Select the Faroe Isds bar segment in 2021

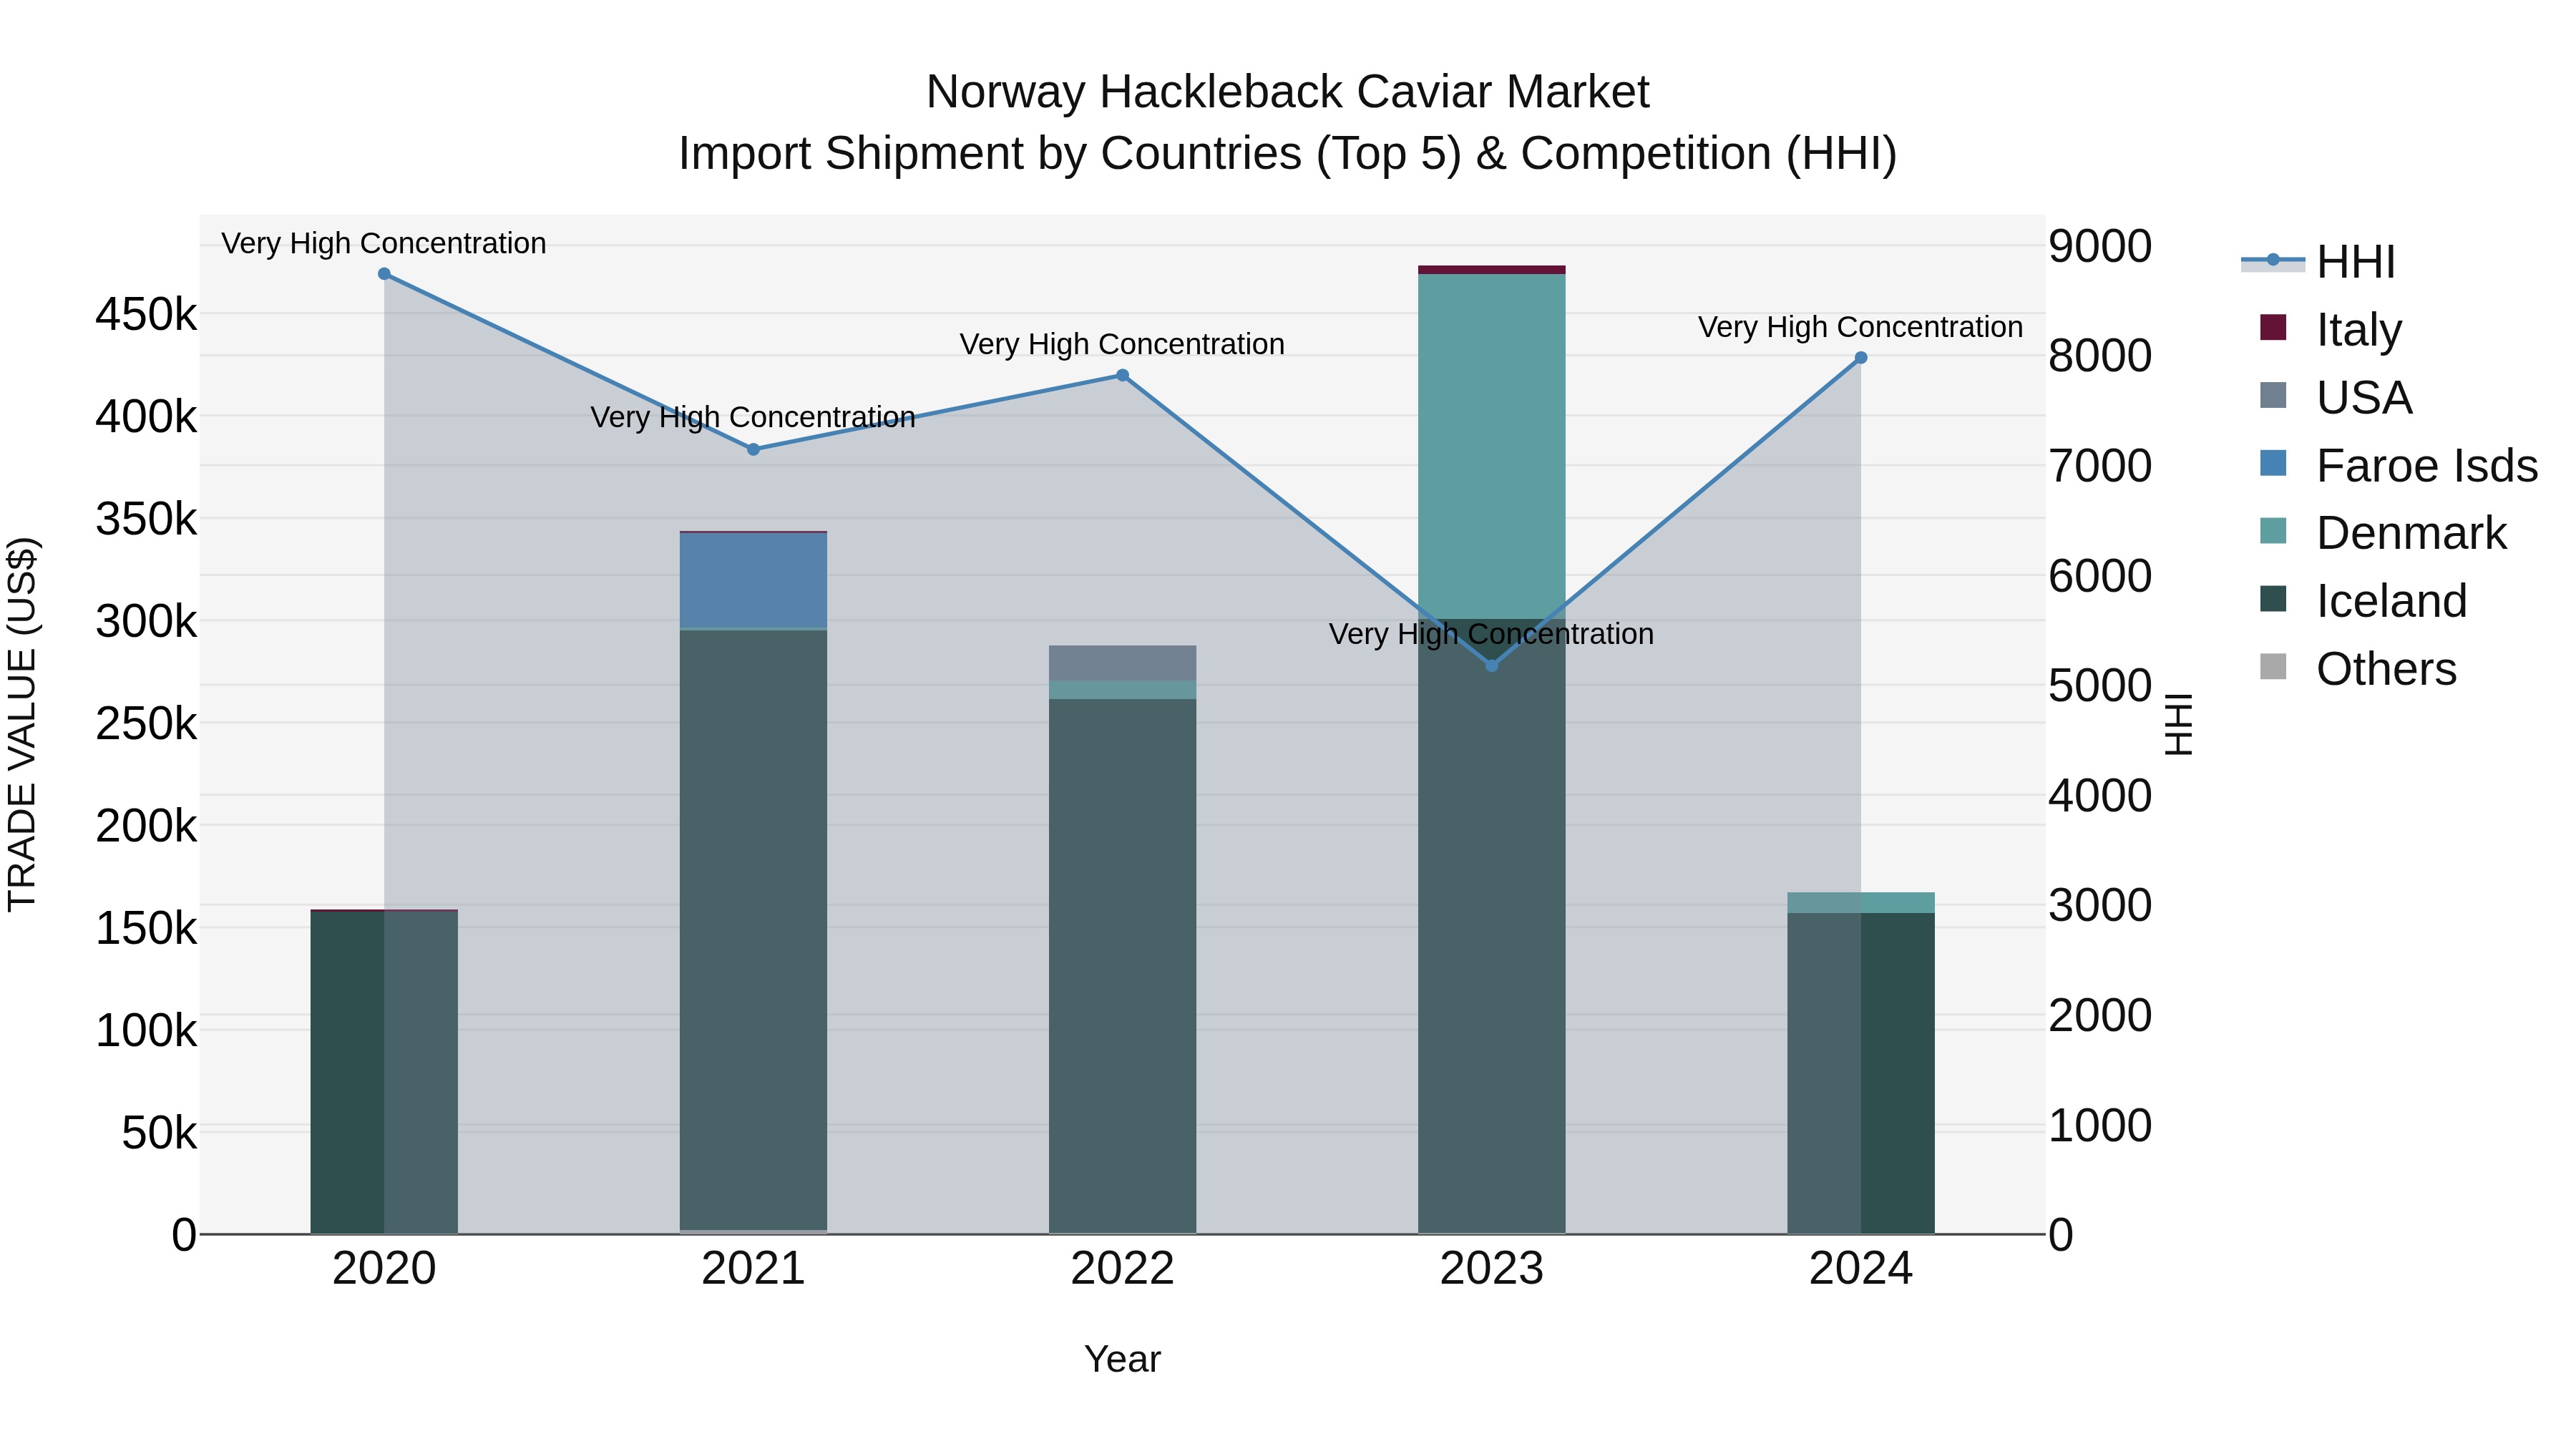754,581
